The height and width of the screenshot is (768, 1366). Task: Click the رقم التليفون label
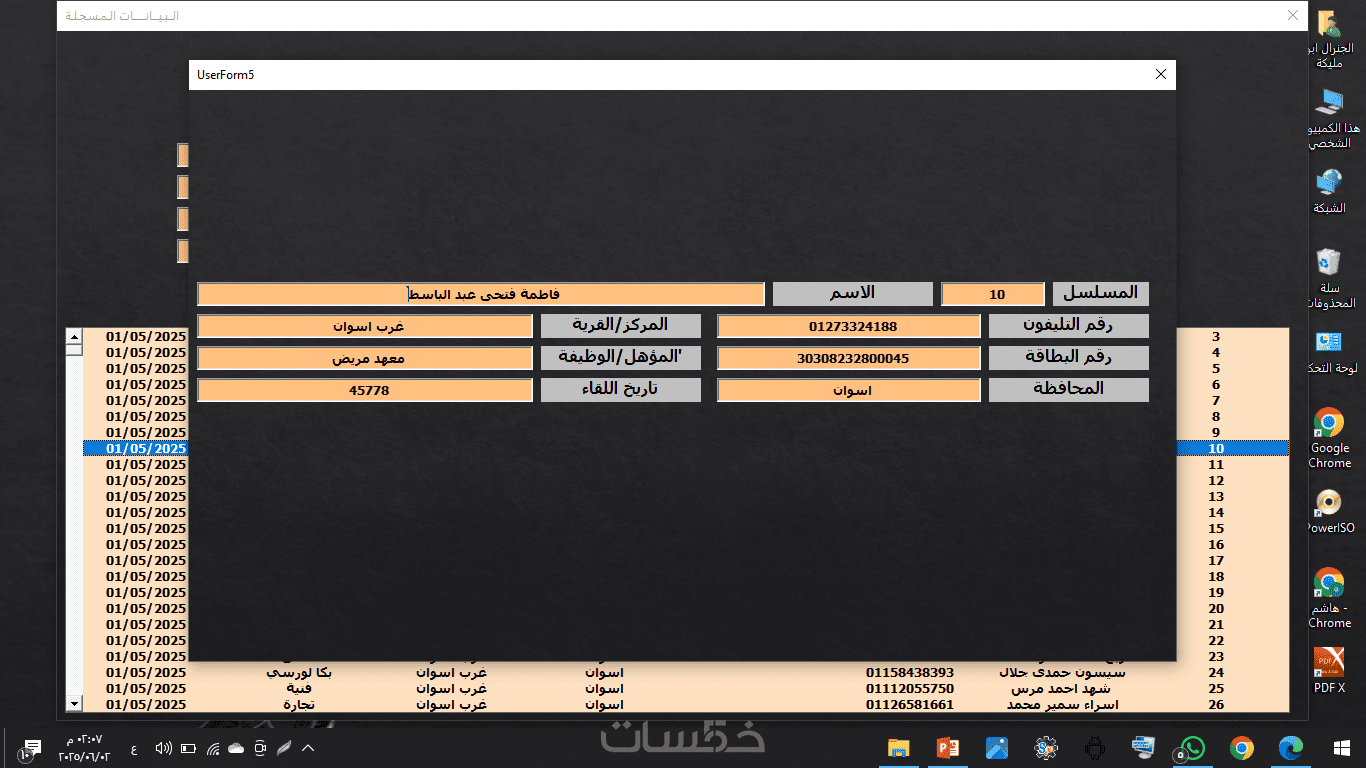1069,326
